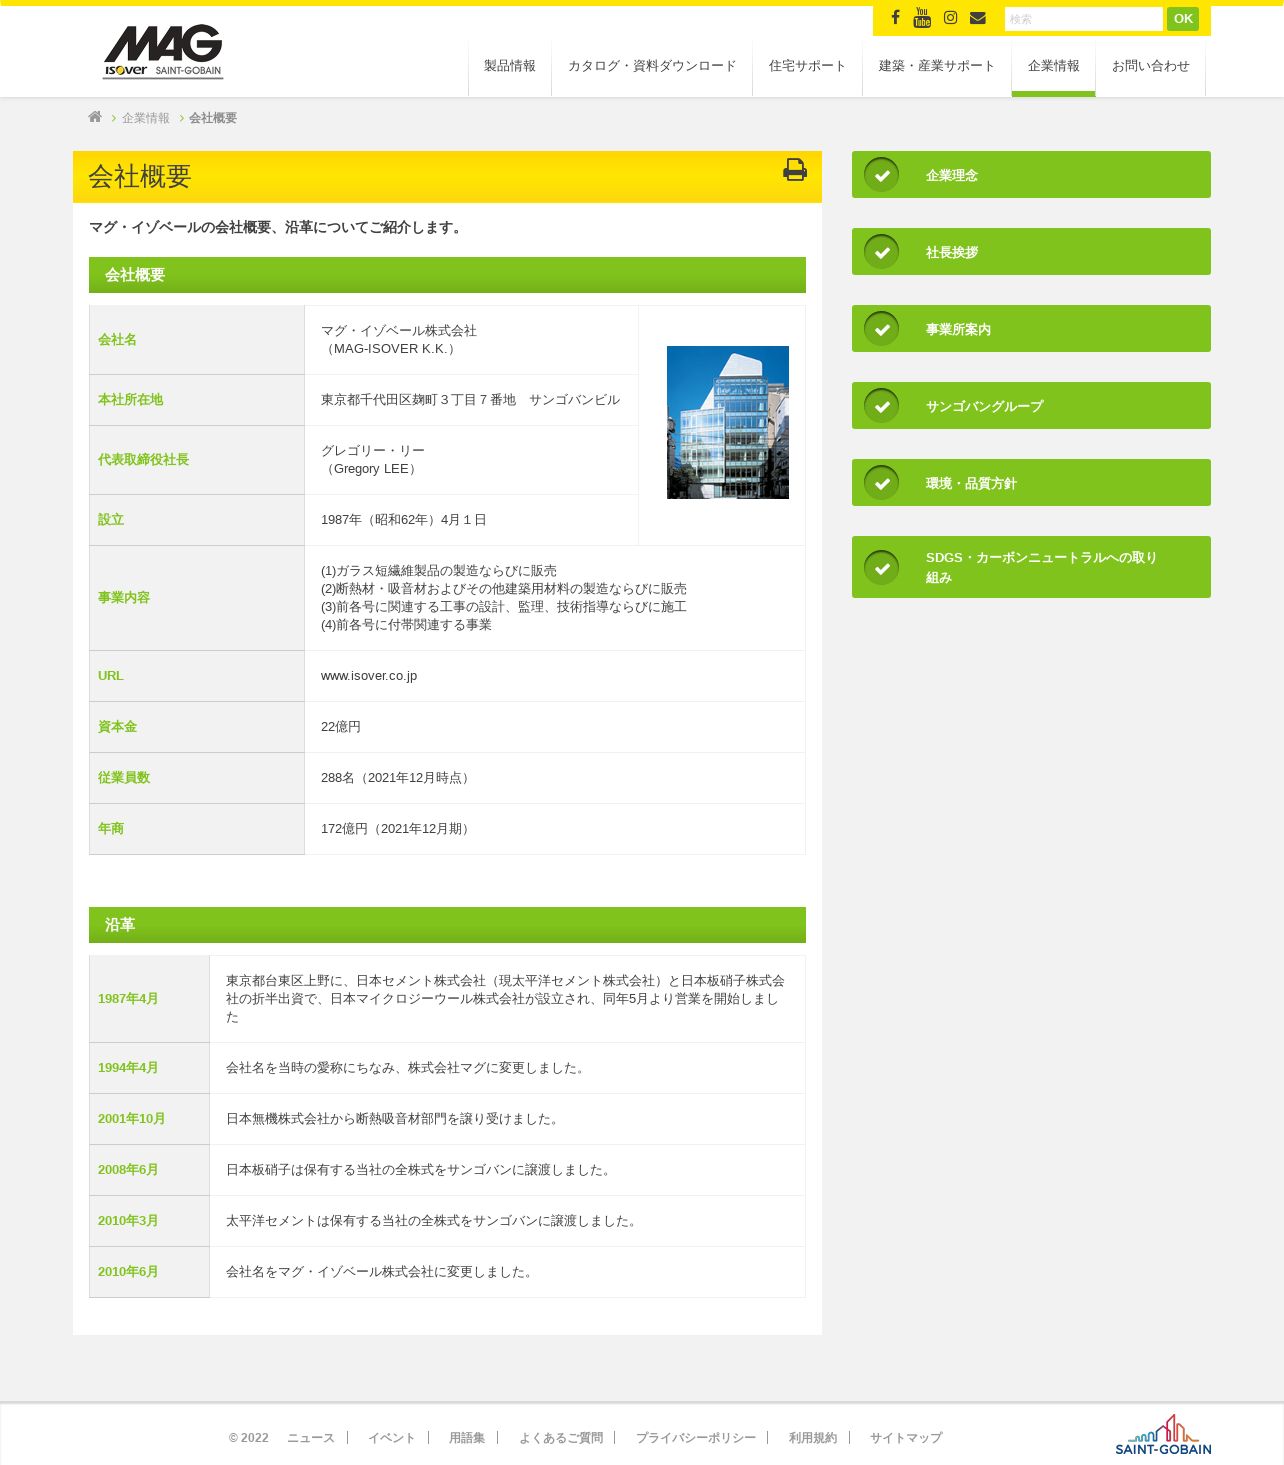Viewport: 1284px width, 1465px height.
Task: Click the 企業情報 breadcrumb link
Action: coord(146,118)
